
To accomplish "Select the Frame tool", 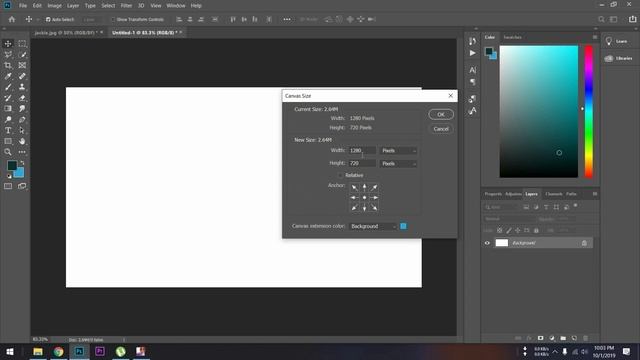I will coord(22,65).
